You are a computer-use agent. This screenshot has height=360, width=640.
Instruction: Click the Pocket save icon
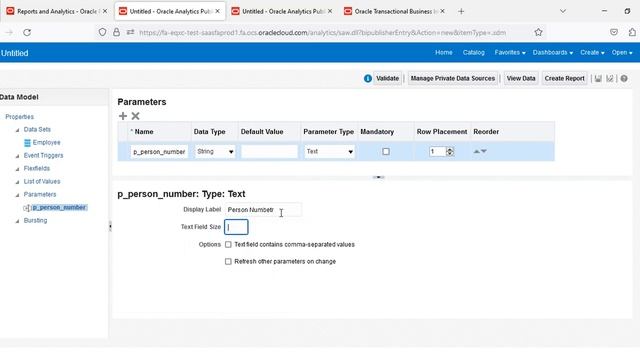(614, 32)
